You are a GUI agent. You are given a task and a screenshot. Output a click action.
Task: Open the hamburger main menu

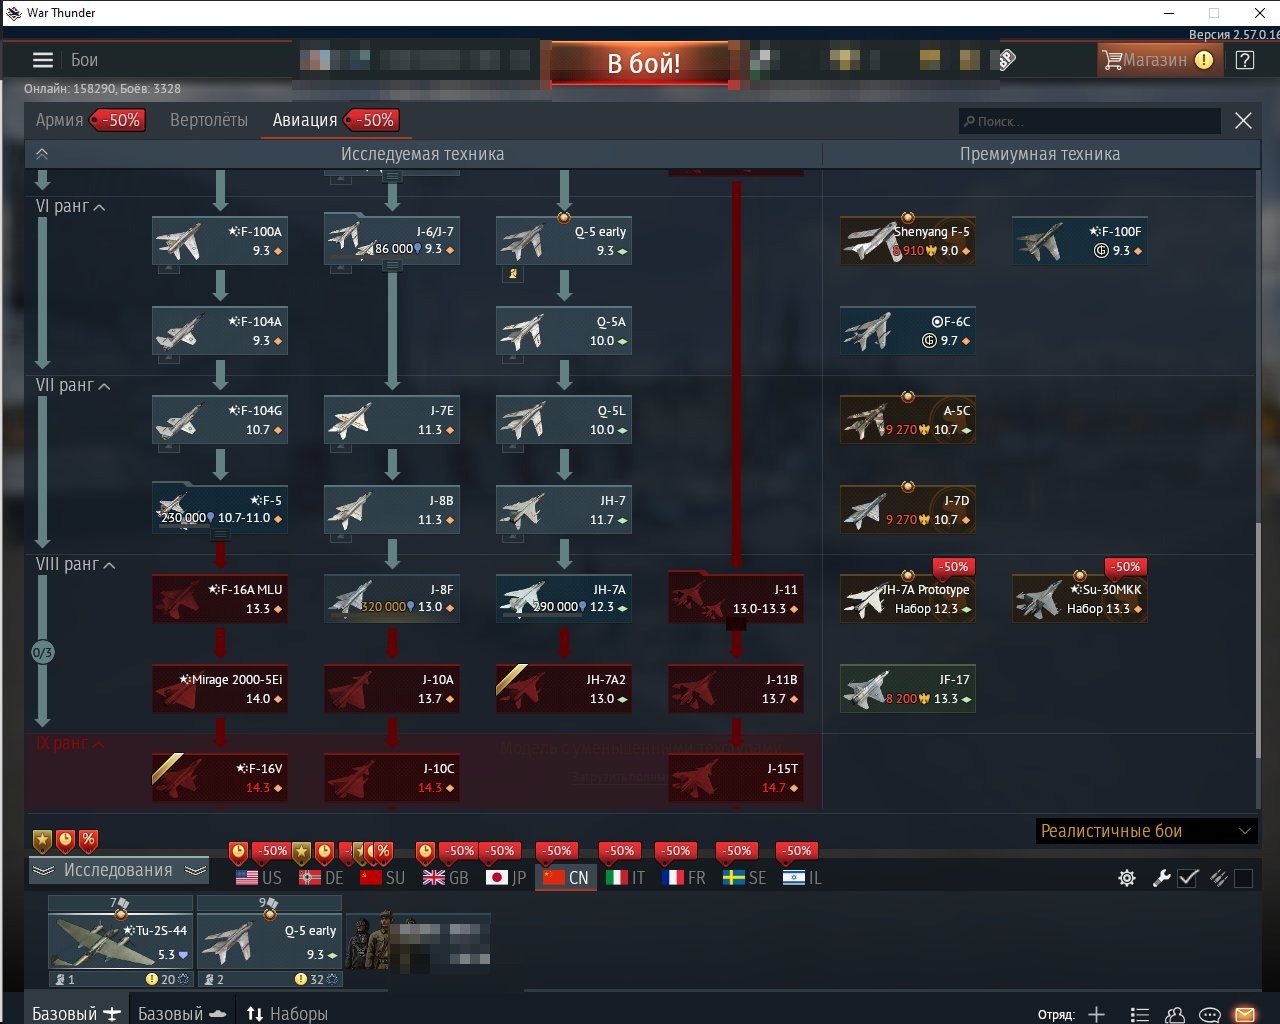pyautogui.click(x=43, y=60)
